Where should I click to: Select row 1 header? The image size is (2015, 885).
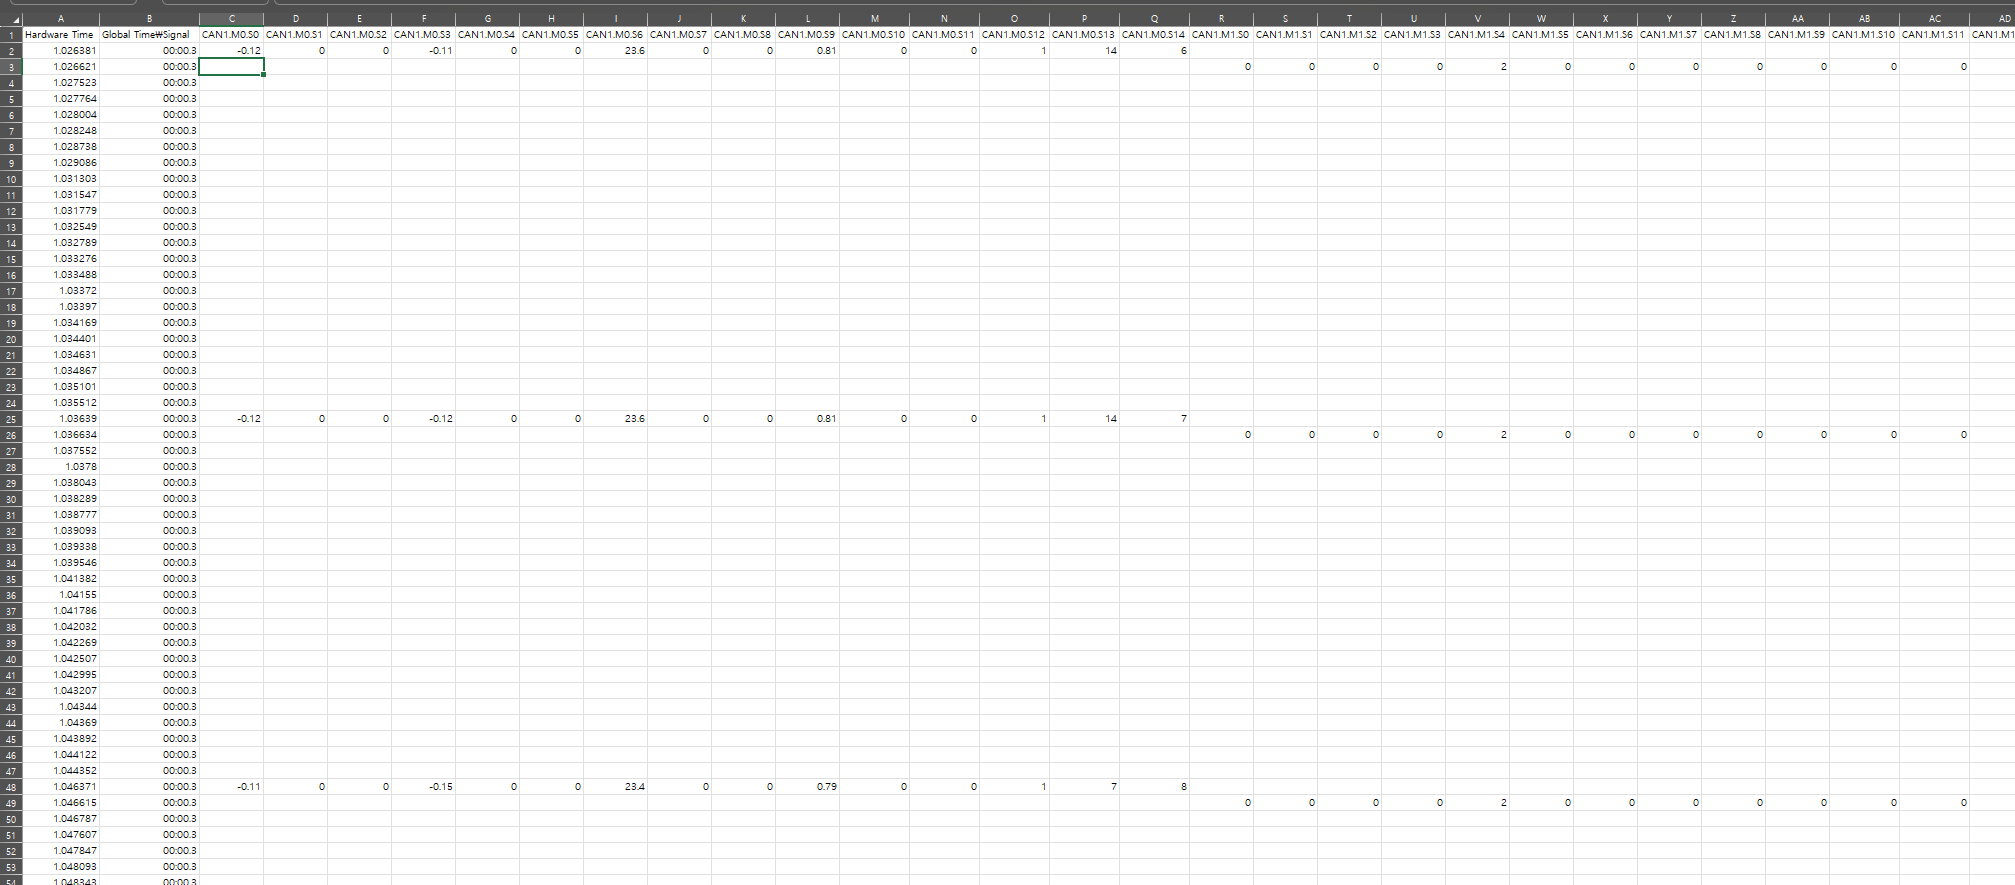[x=11, y=35]
